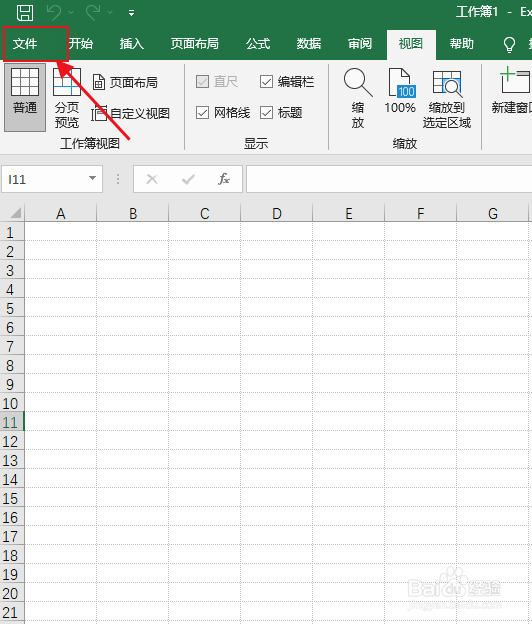Select column E header
Viewport: 532px width, 624px height.
click(349, 213)
